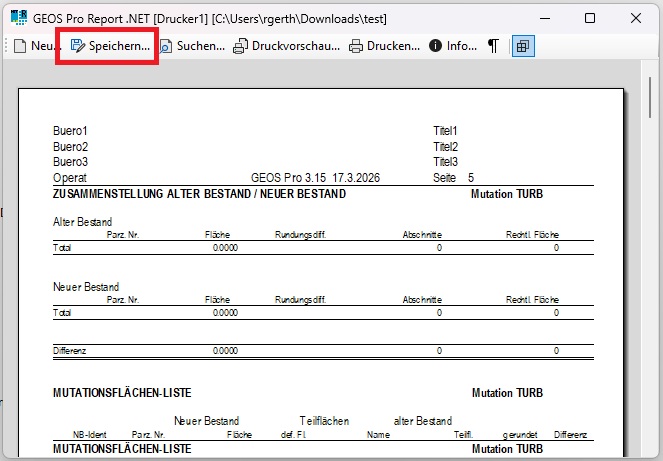The height and width of the screenshot is (461, 663).
Task: Open Druckvorschau... print preview
Action: tap(286, 46)
